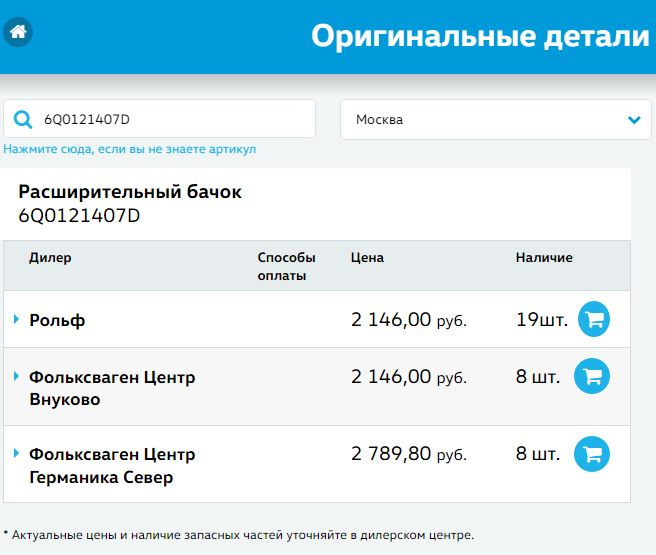Click Рольф price 2 146,00 руб.
The width and height of the screenshot is (656, 555).
point(409,320)
